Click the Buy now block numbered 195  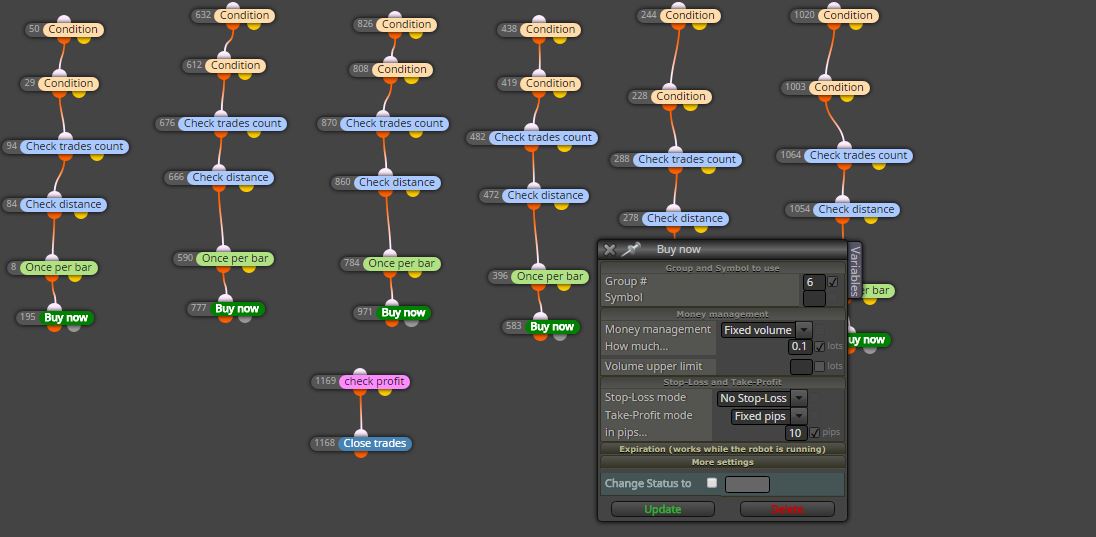point(66,317)
